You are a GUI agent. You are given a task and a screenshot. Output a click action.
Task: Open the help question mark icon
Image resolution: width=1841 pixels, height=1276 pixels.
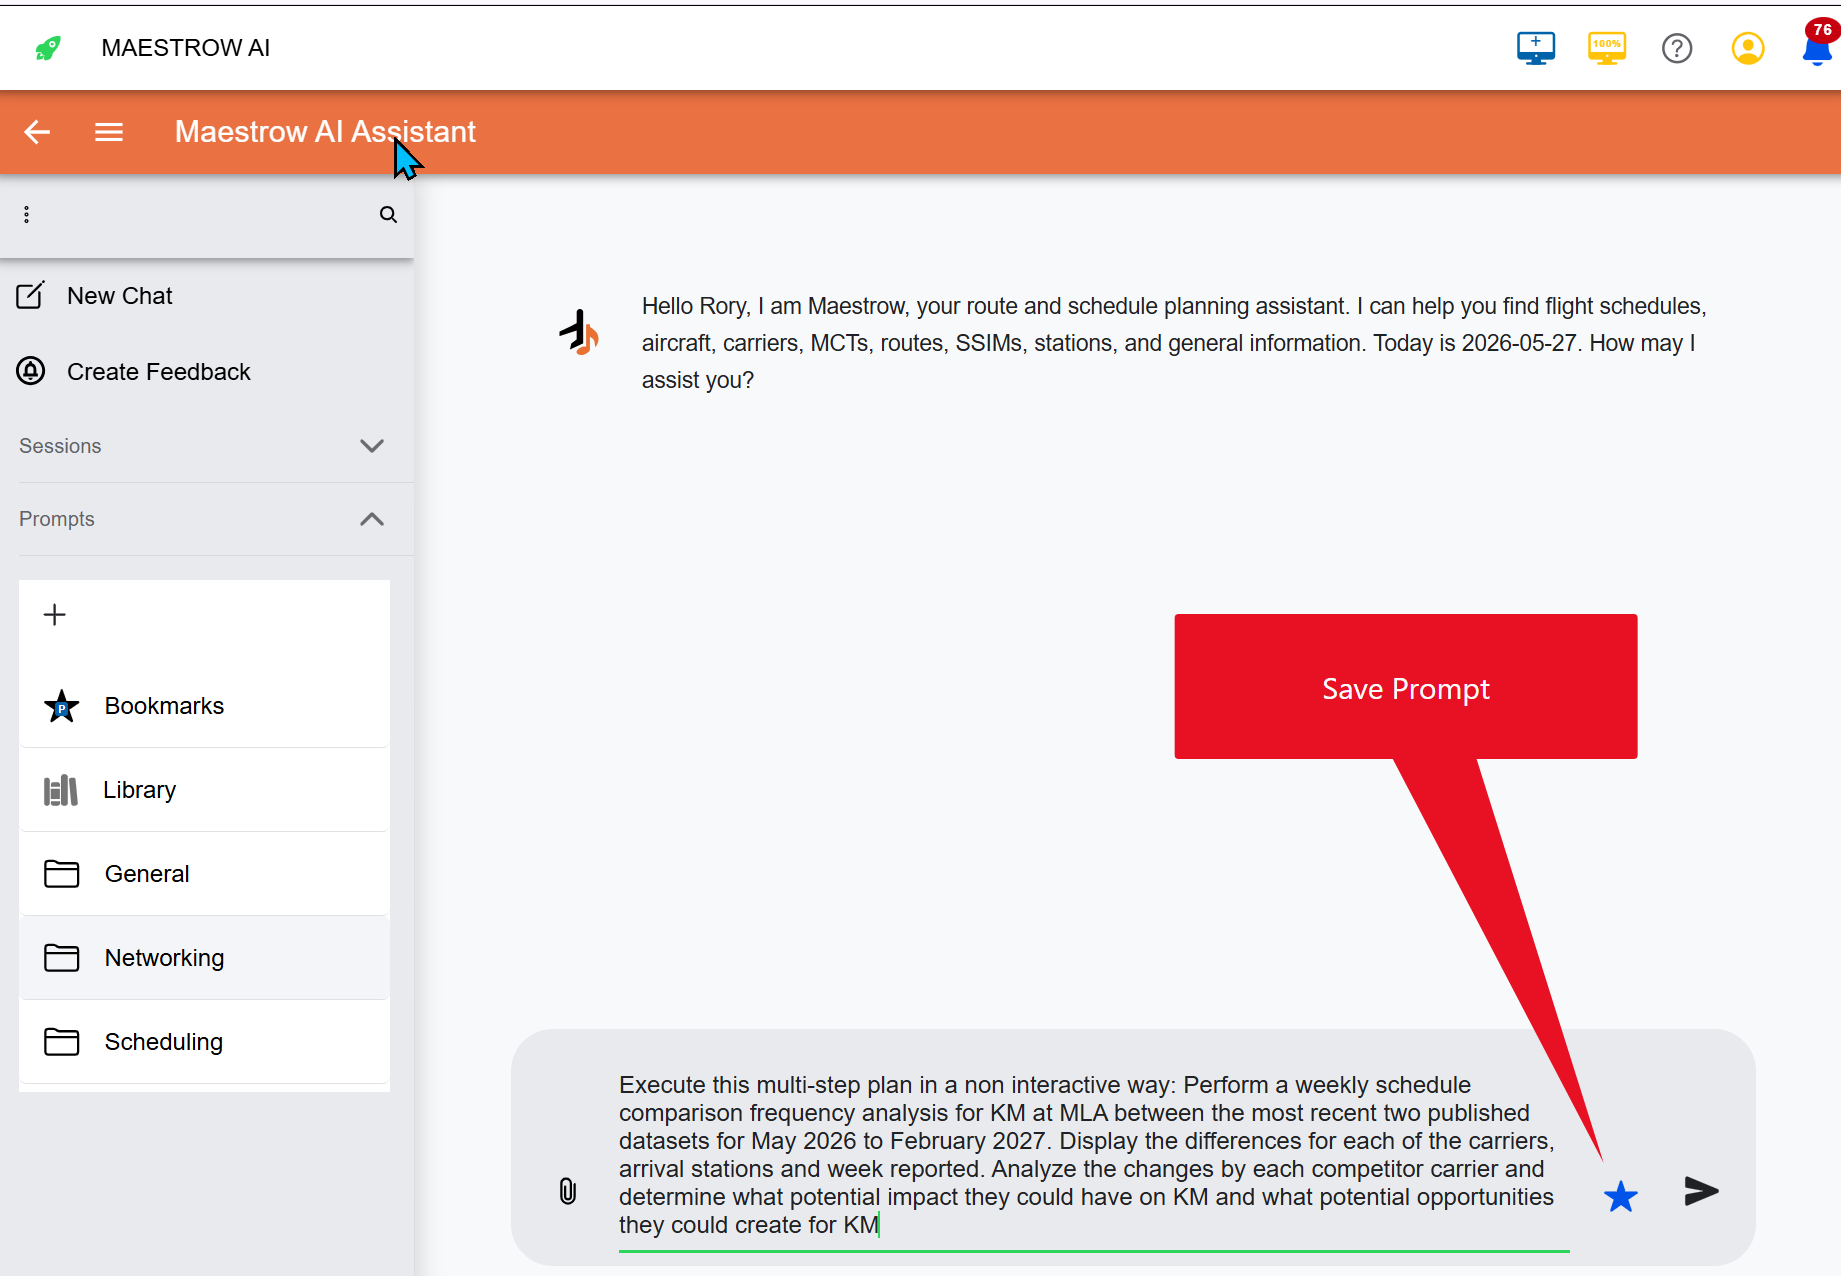(x=1677, y=48)
